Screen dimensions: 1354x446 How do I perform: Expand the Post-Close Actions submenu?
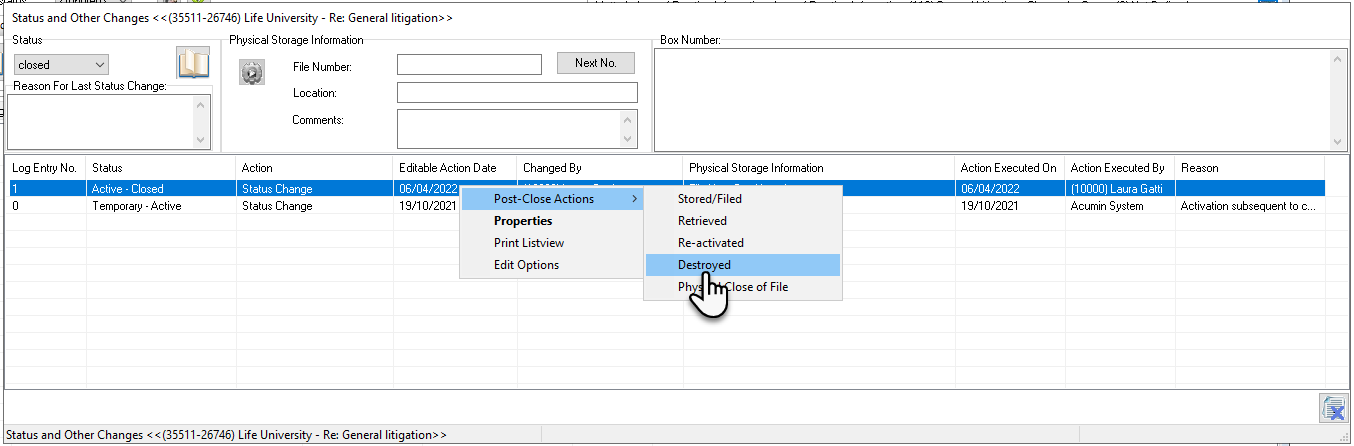click(x=551, y=199)
